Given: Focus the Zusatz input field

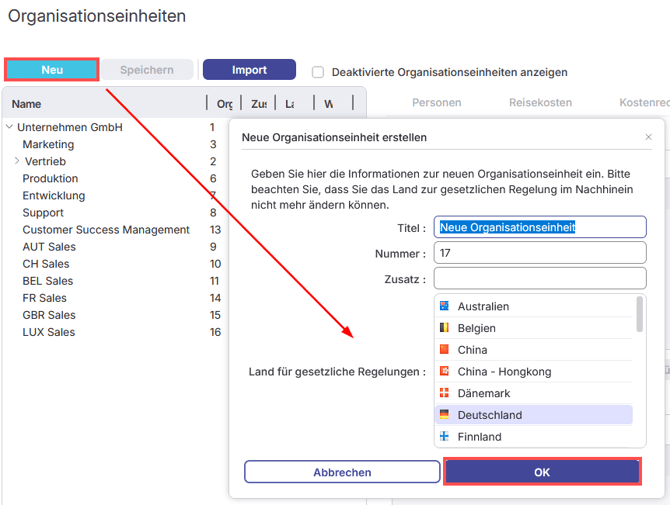Looking at the screenshot, I should click(x=540, y=279).
